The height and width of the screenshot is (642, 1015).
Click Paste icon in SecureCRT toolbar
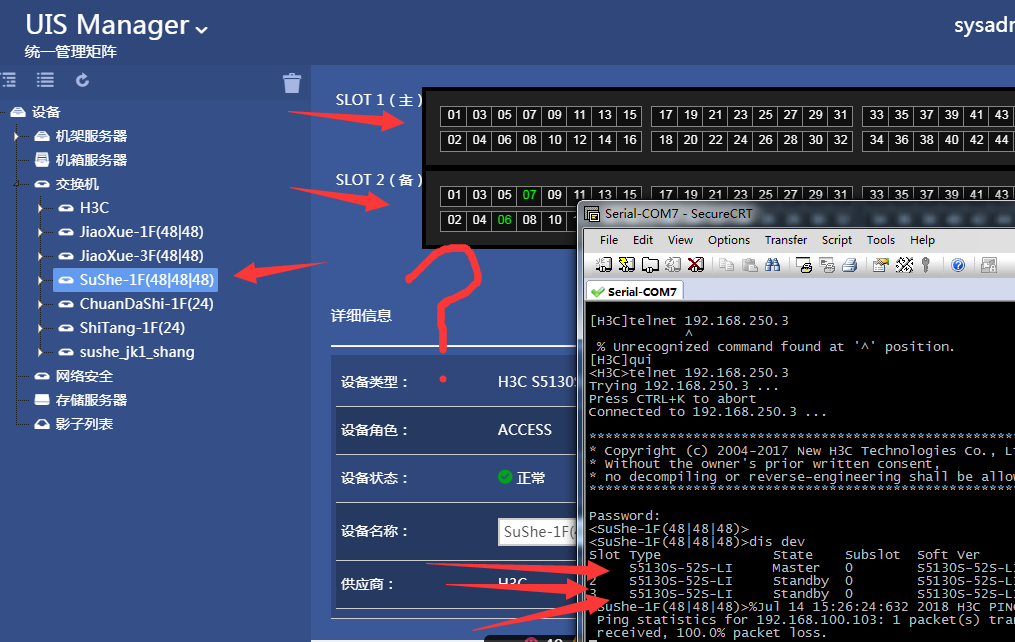pos(750,265)
